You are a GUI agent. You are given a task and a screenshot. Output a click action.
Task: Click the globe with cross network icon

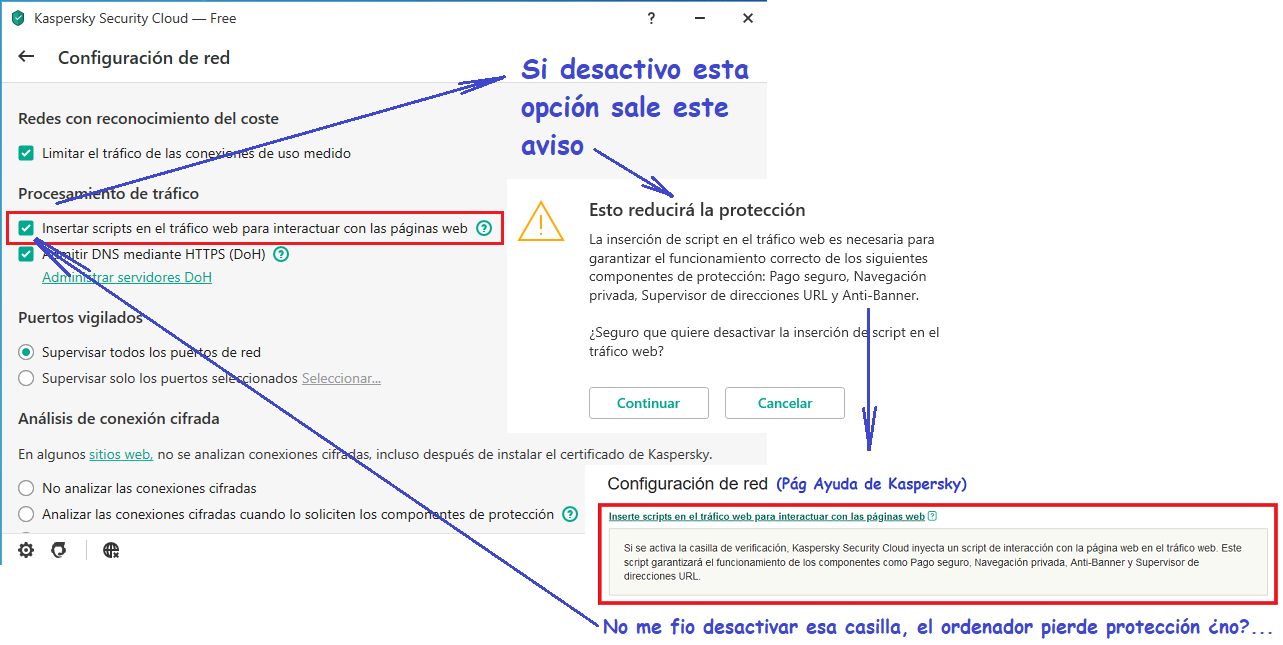pyautogui.click(x=111, y=550)
